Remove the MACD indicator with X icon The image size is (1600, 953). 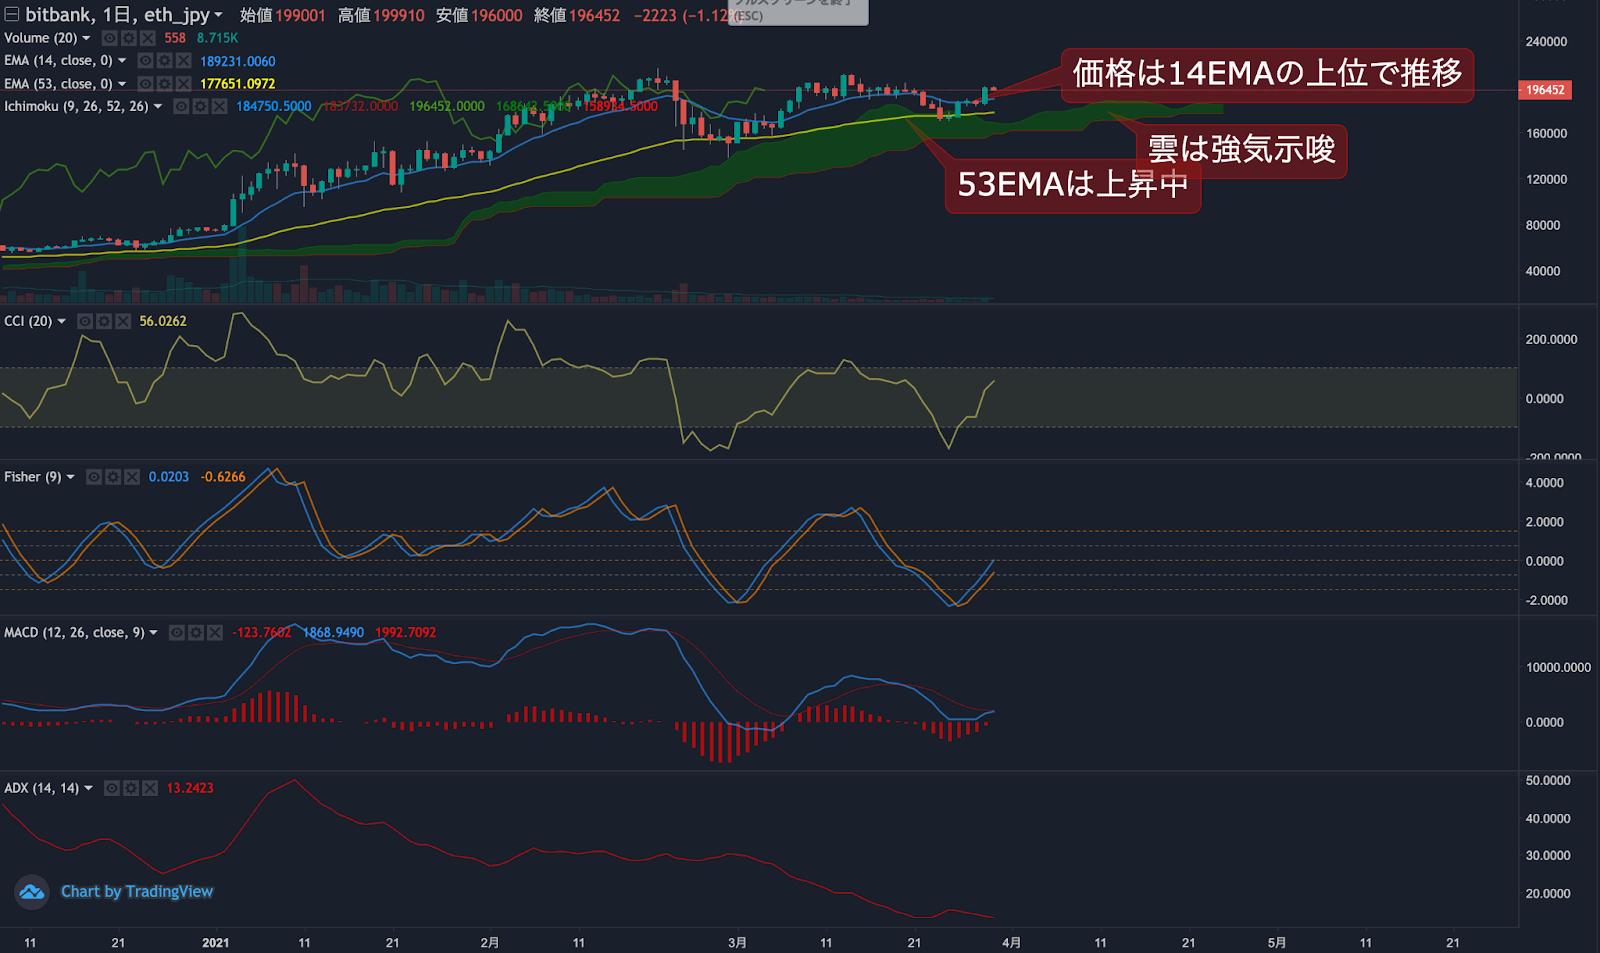(x=215, y=633)
